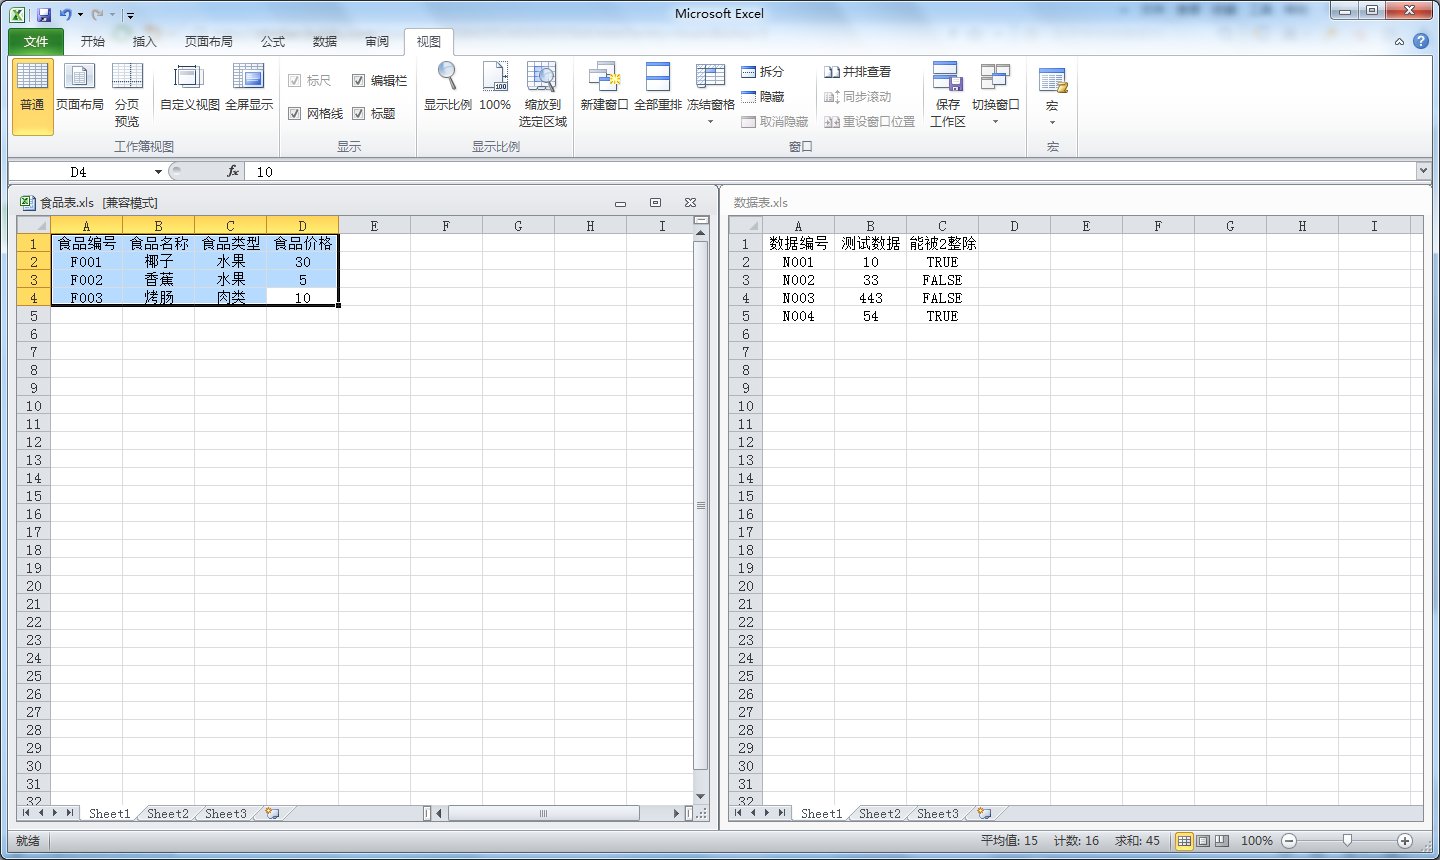Expand the Name Box dropdown arrow
The width and height of the screenshot is (1440, 860).
click(x=158, y=172)
